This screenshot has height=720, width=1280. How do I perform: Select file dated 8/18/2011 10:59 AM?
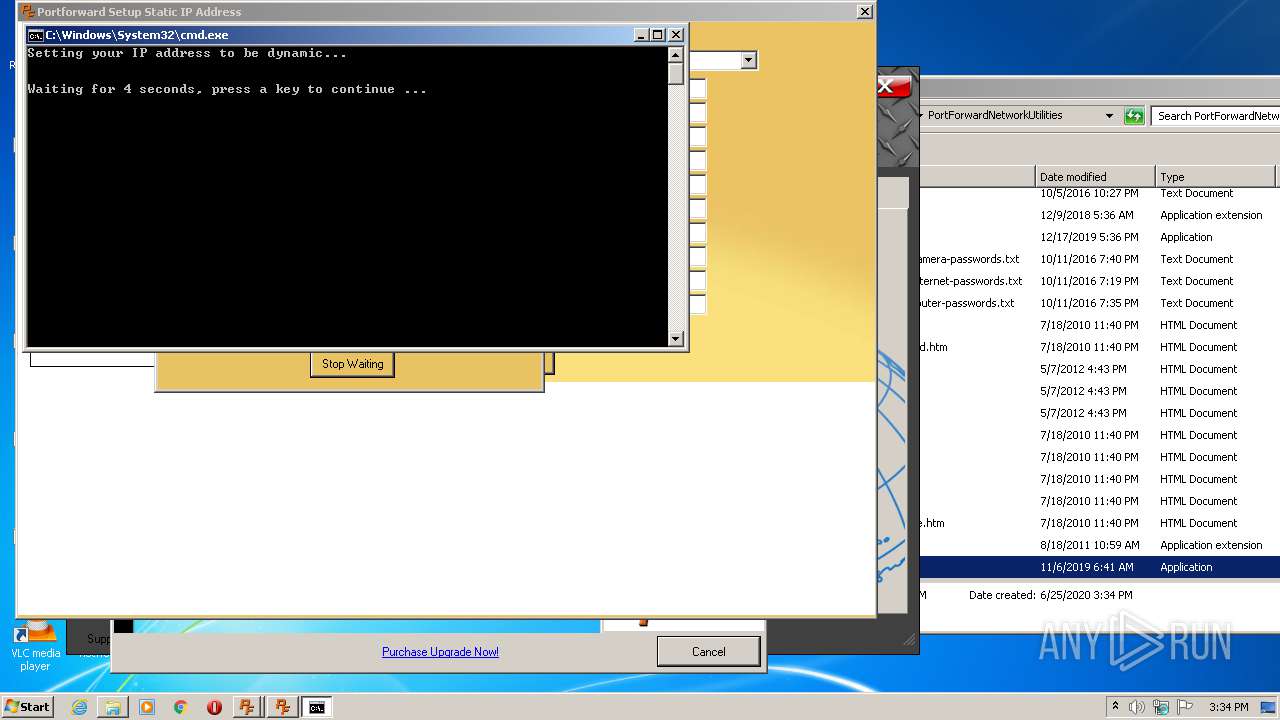1098,545
